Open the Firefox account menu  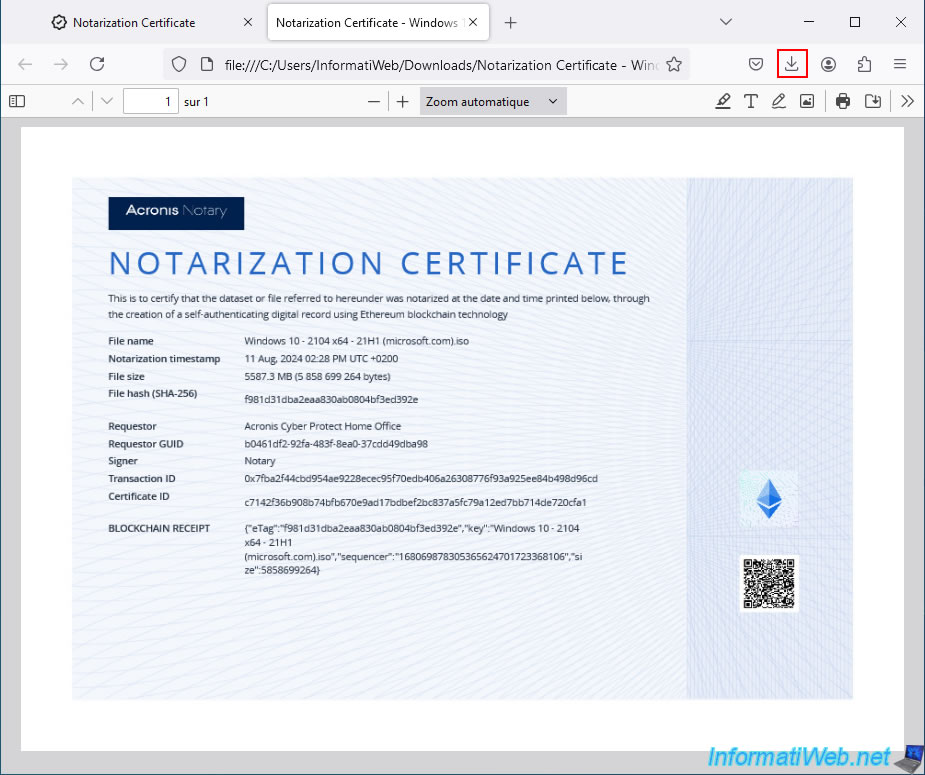coord(828,64)
